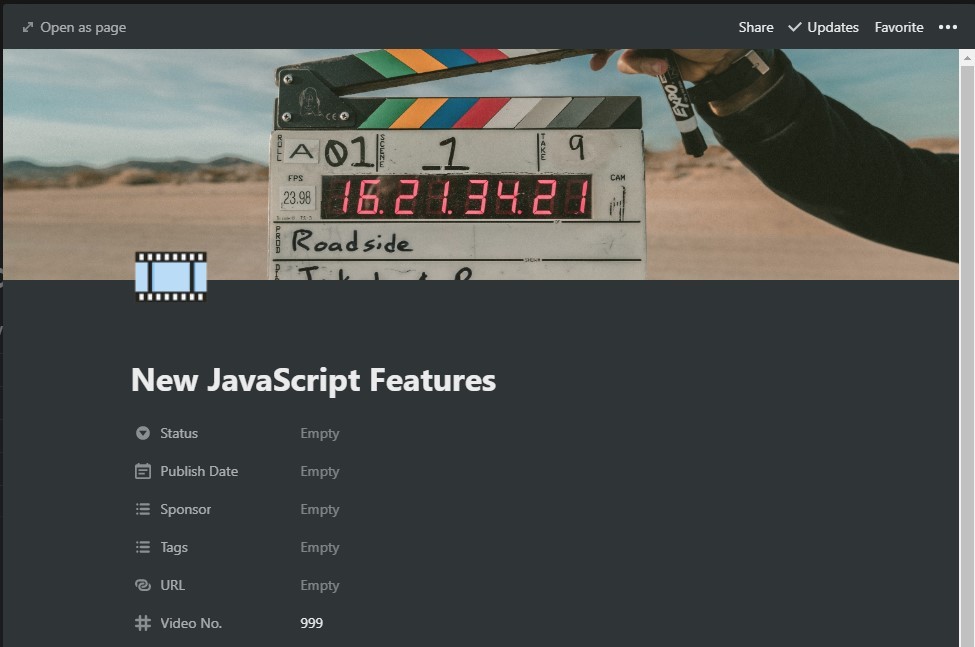
Task: Click the Share button
Action: [755, 27]
